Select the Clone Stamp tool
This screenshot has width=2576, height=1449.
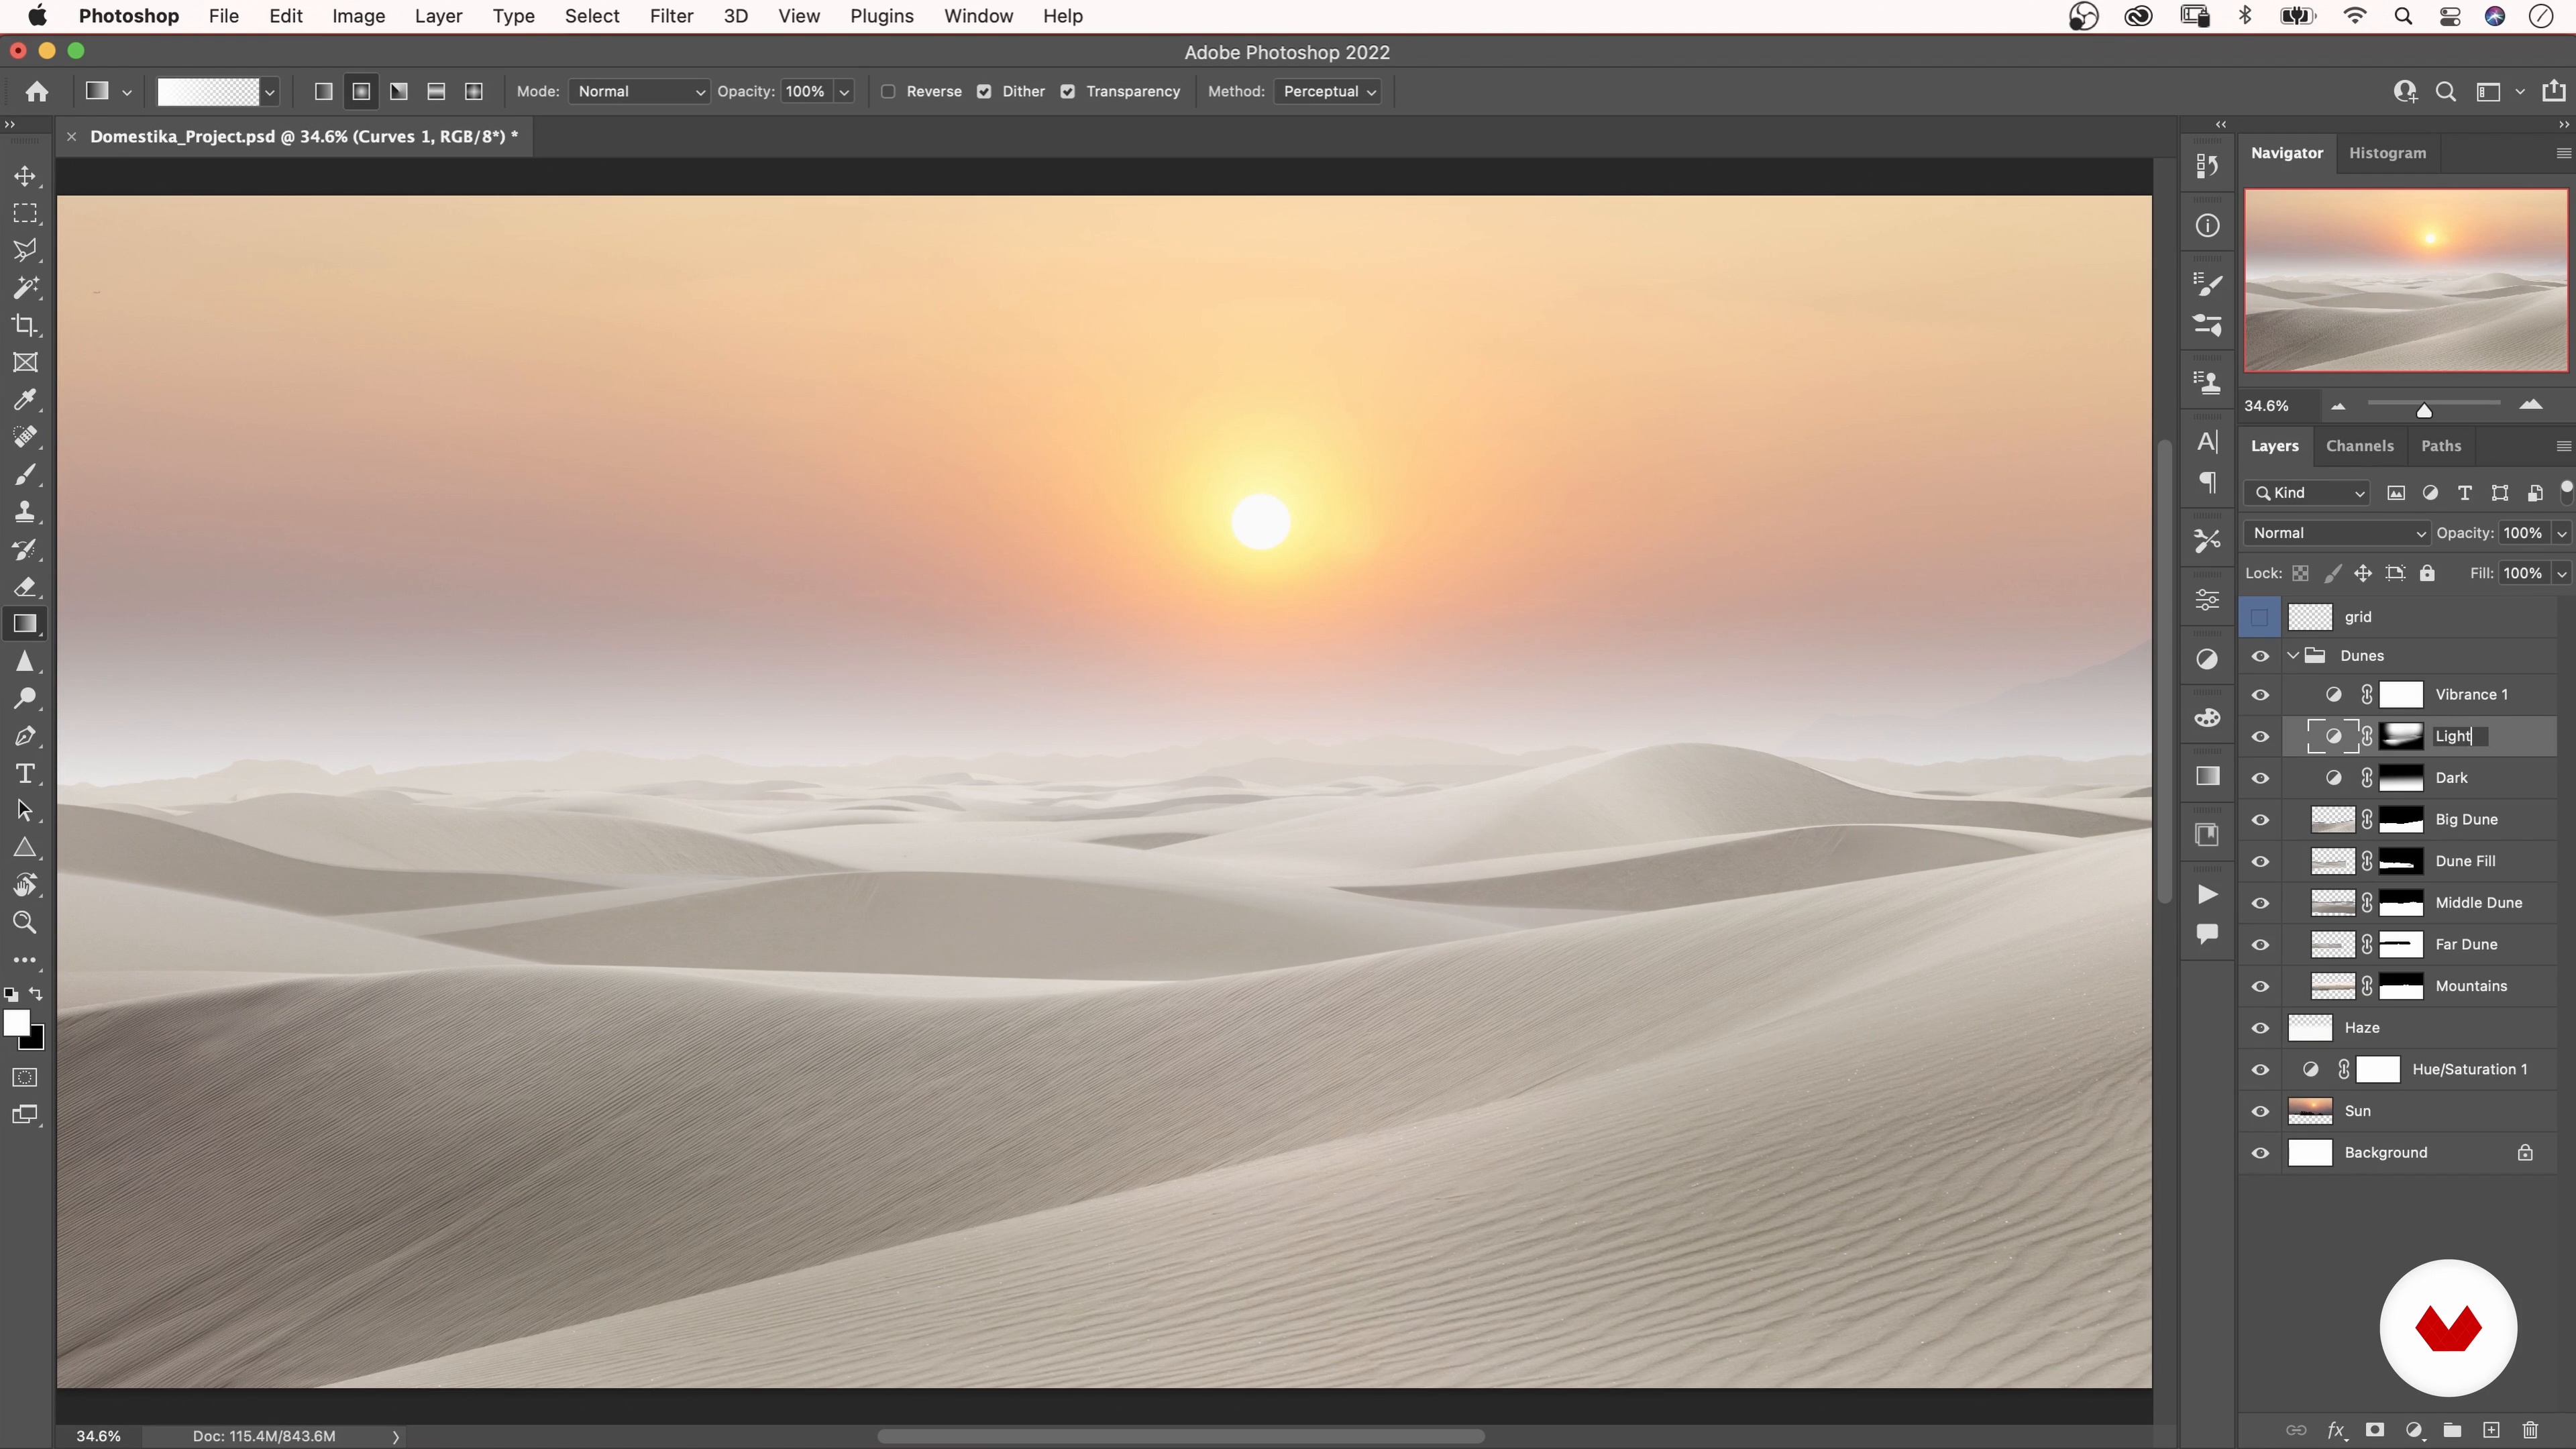(x=25, y=512)
